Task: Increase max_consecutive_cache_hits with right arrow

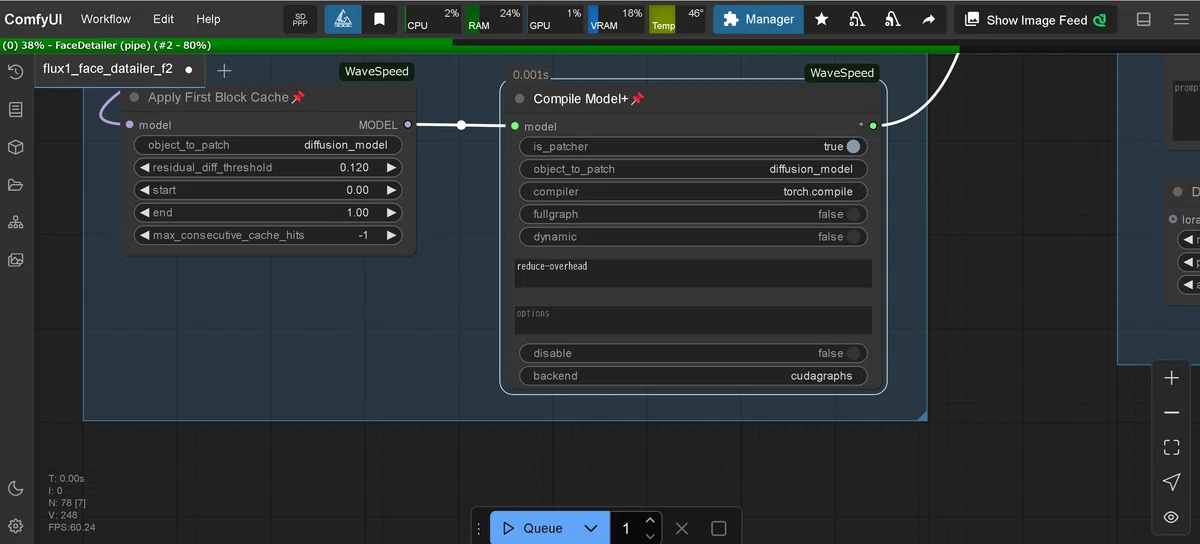Action: 391,235
